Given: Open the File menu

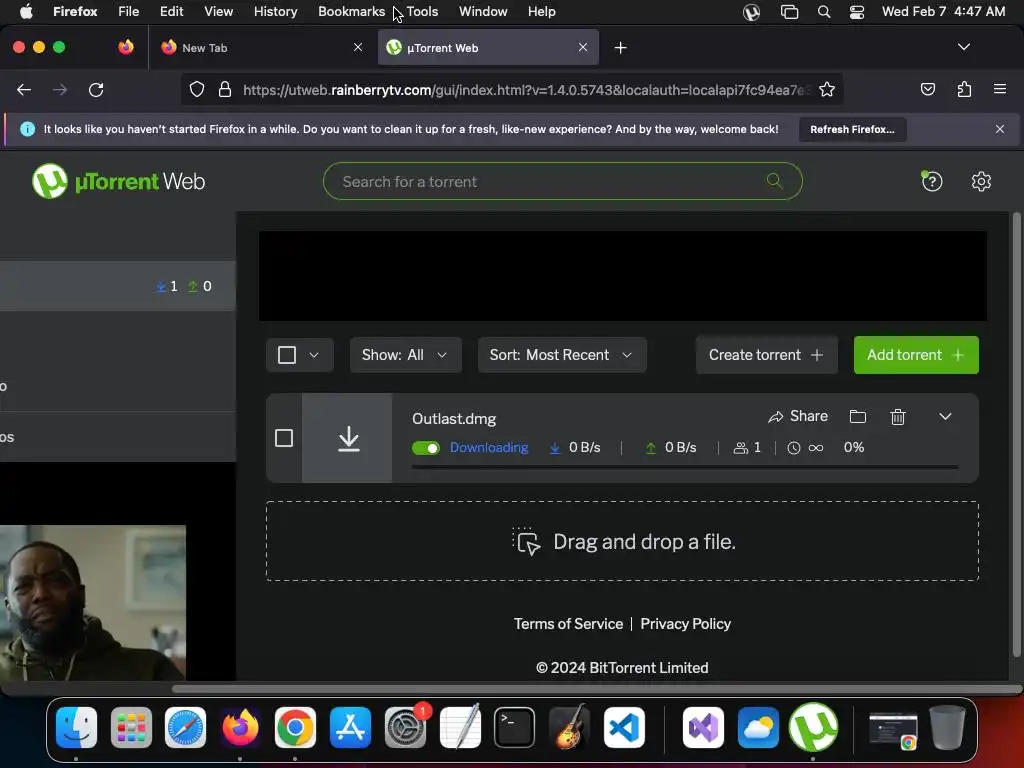Looking at the screenshot, I should tap(128, 12).
